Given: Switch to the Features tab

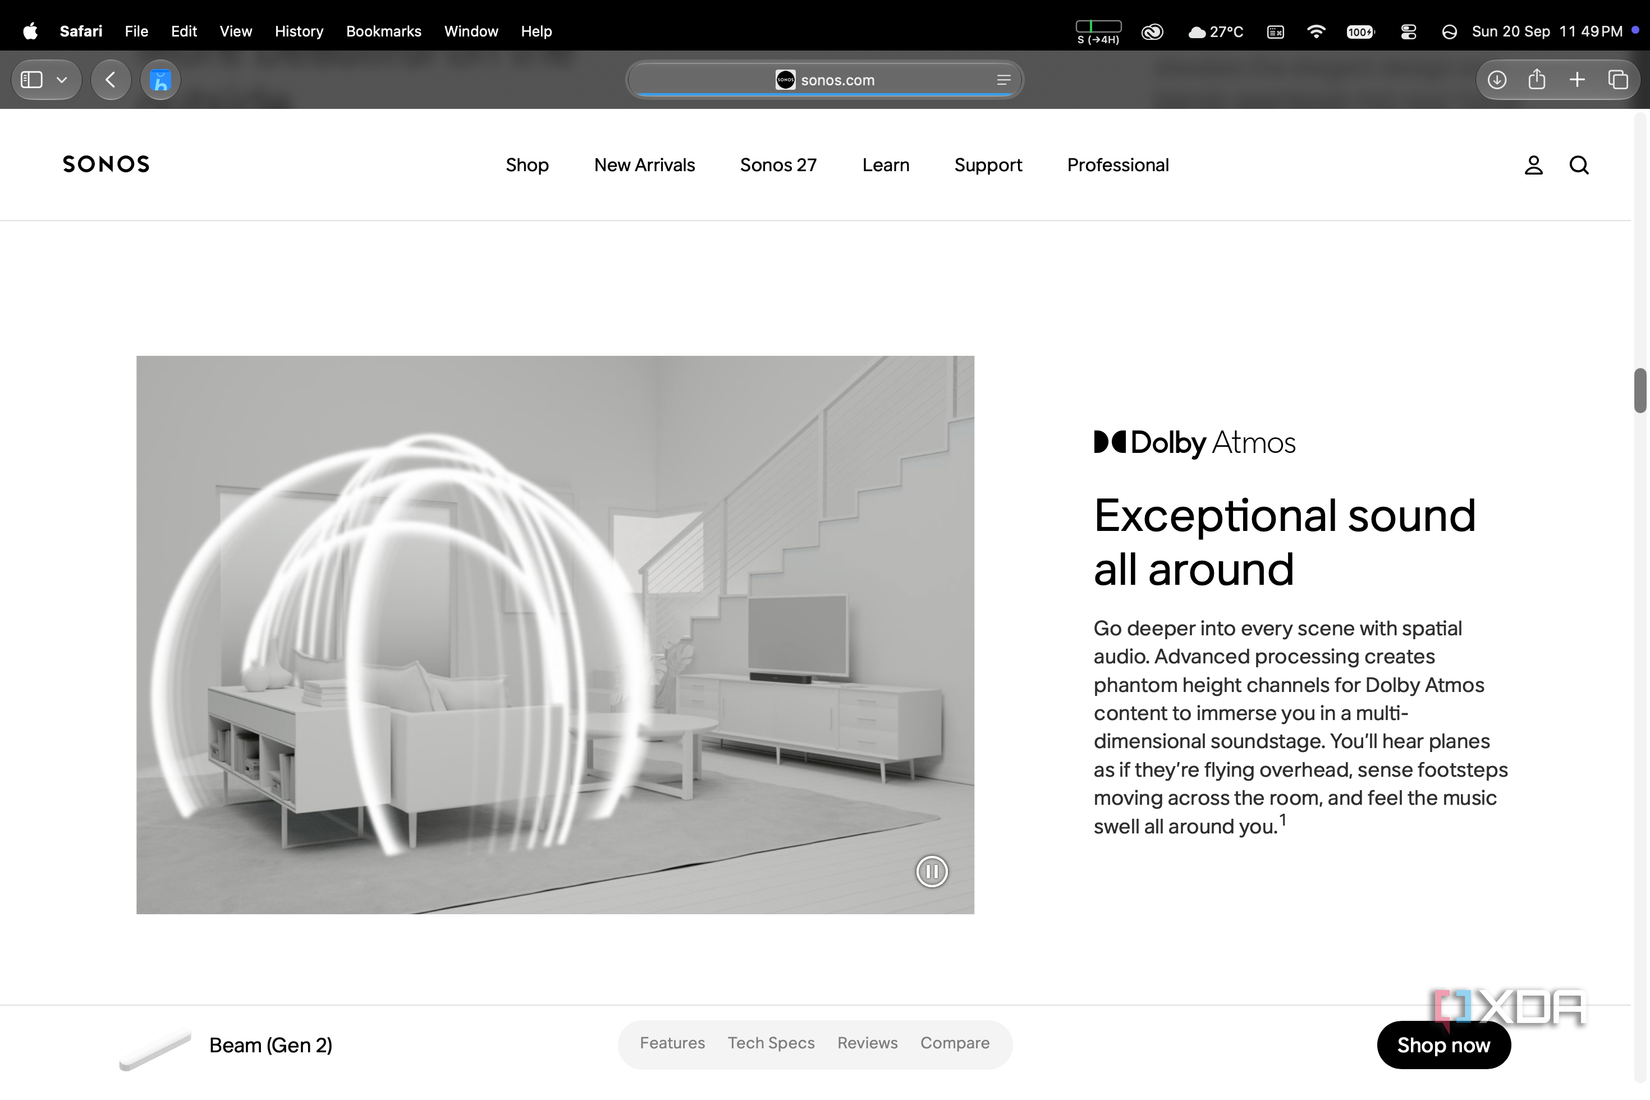Looking at the screenshot, I should [672, 1043].
